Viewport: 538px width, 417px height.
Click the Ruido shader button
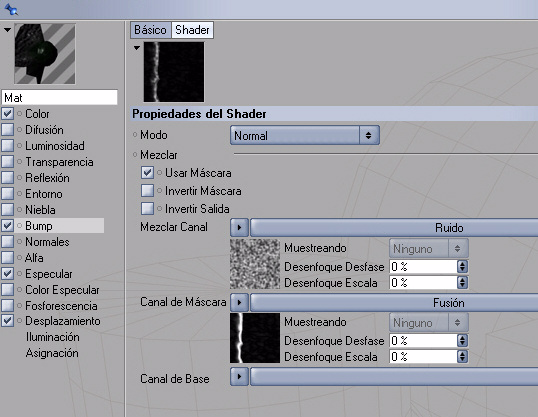pos(394,227)
